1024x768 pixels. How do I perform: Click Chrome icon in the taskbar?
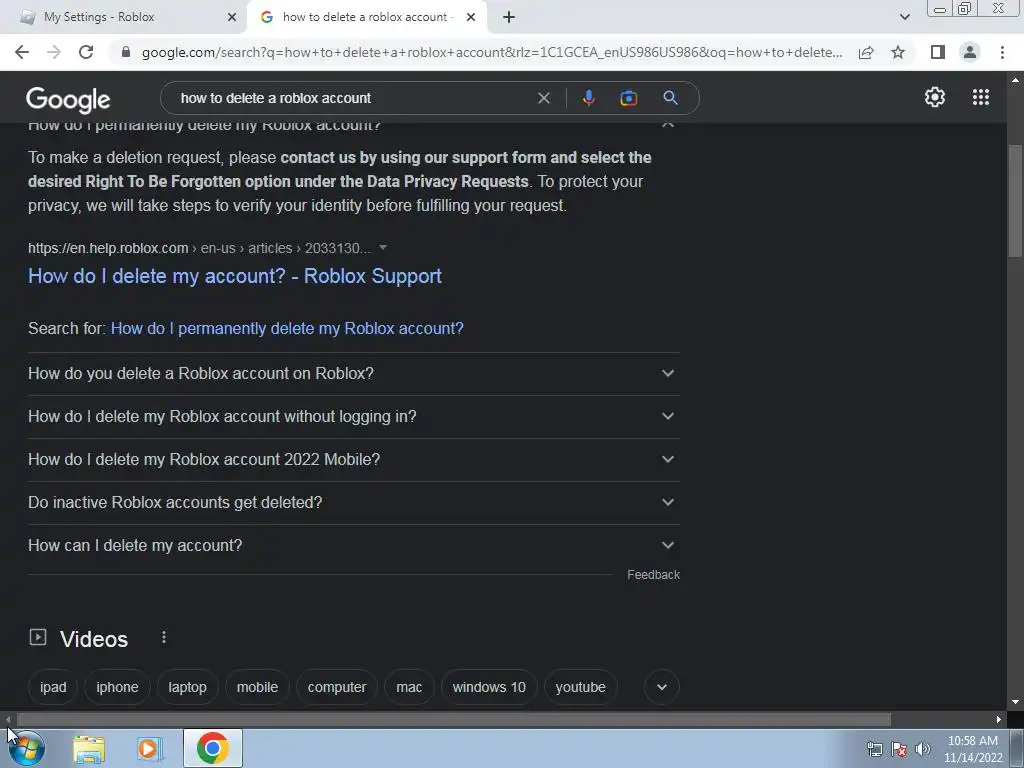tap(213, 748)
